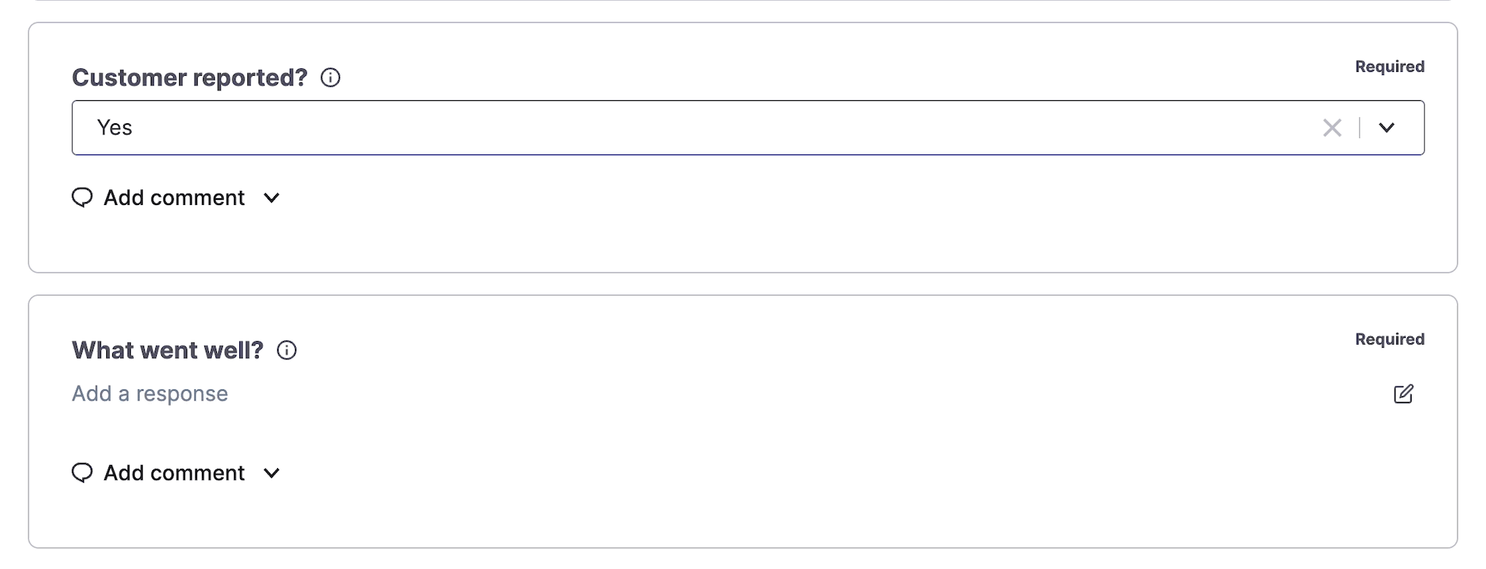Screen dimensions: 1486x569
Task: Click the separator line beside the clear X icon
Action: tap(1359, 128)
